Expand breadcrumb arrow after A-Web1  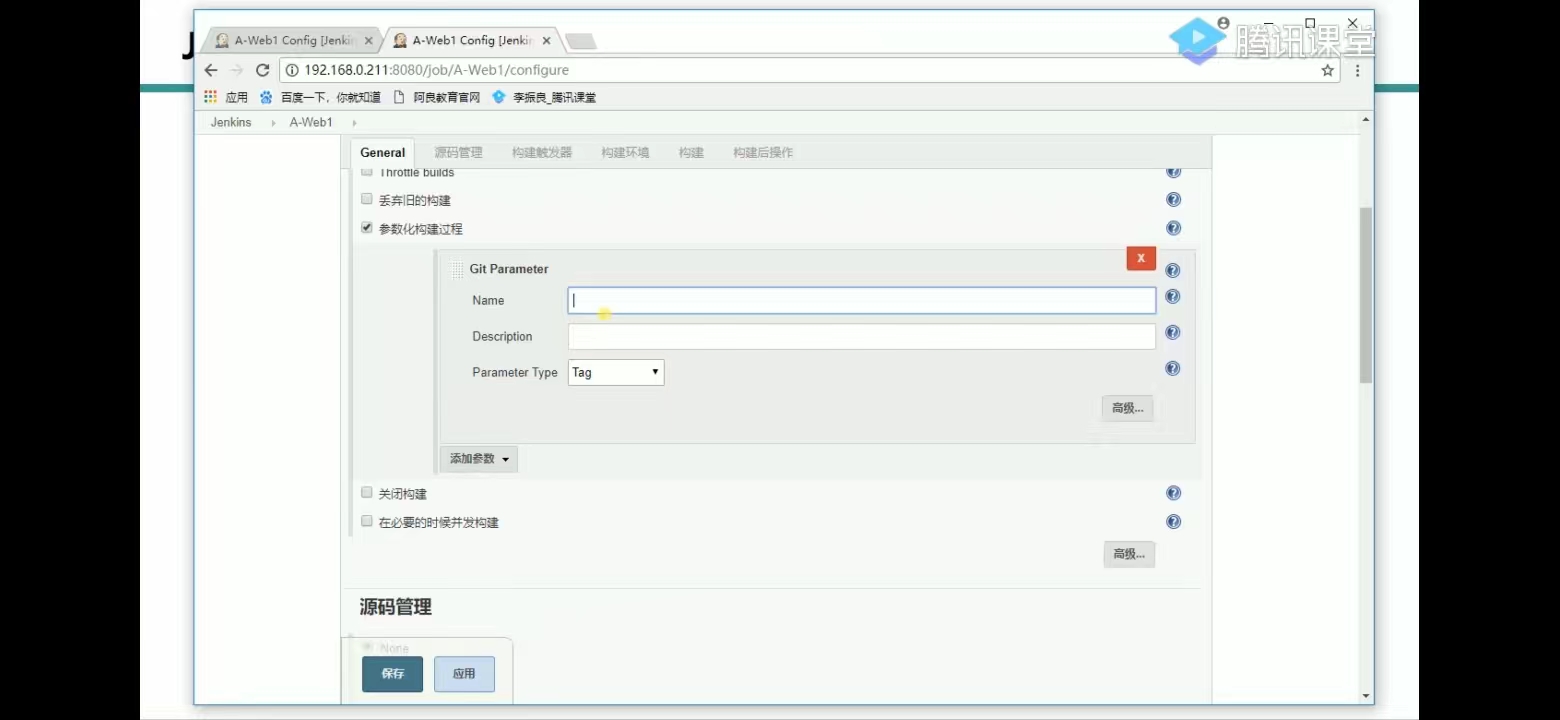click(x=354, y=122)
